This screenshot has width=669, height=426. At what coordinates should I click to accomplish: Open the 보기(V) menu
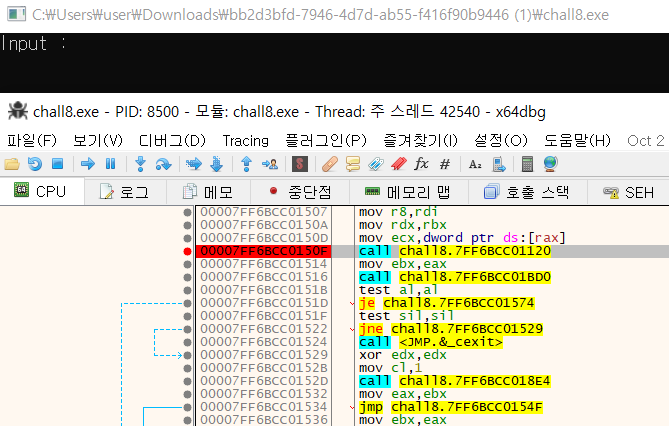pos(98,140)
